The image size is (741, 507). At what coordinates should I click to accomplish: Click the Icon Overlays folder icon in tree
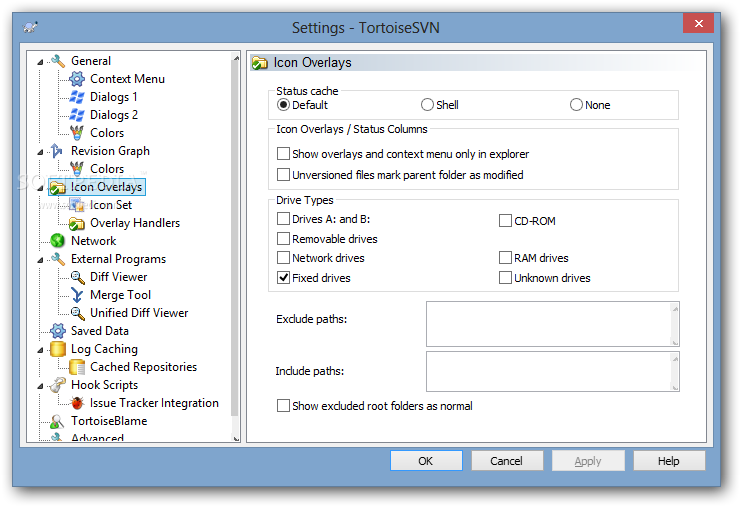(x=58, y=188)
